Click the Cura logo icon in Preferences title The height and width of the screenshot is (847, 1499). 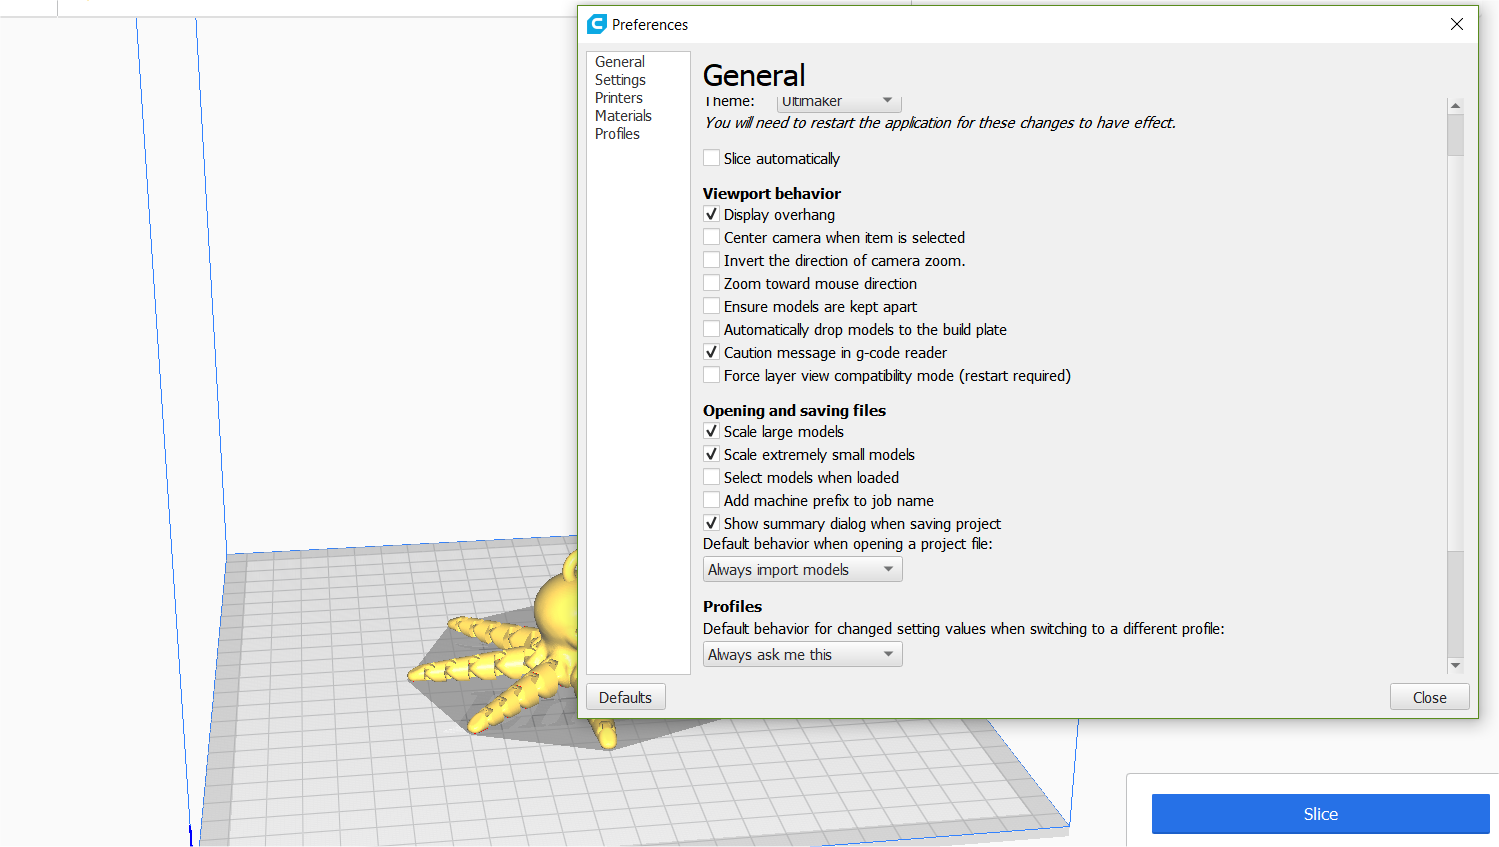click(597, 24)
